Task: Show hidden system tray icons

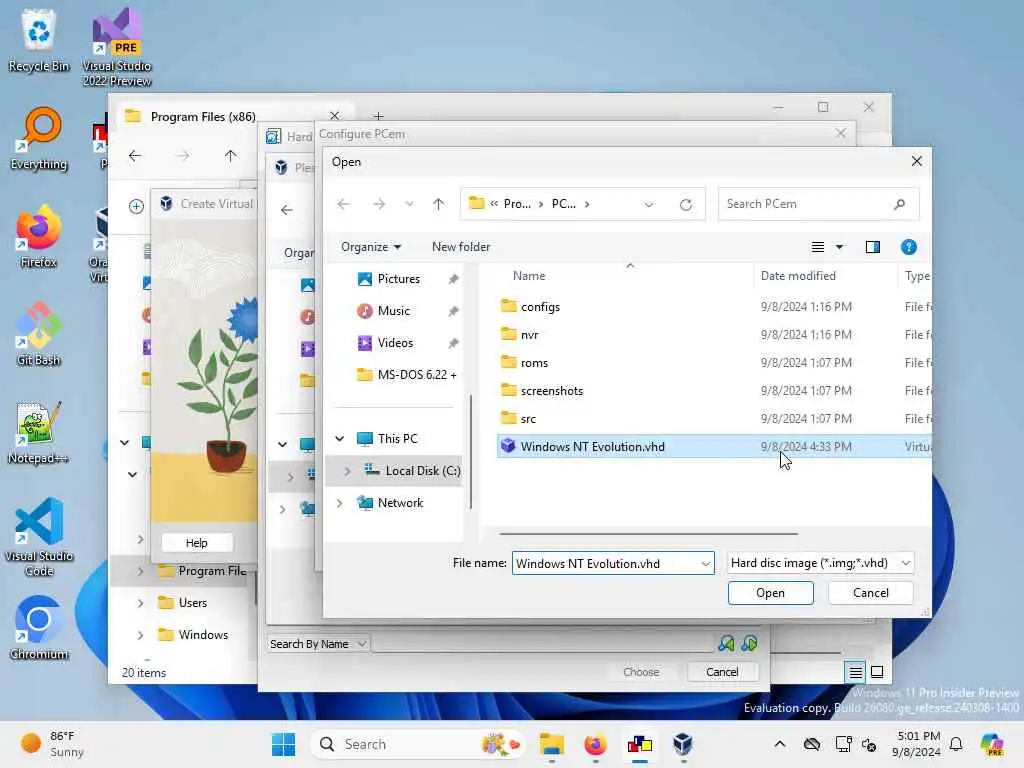Action: click(780, 744)
